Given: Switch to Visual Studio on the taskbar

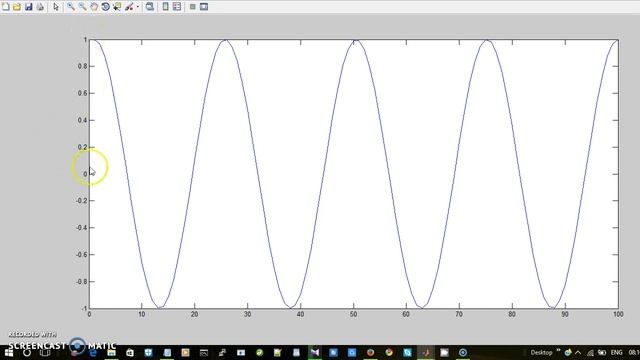Looking at the screenshot, I should pos(315,353).
